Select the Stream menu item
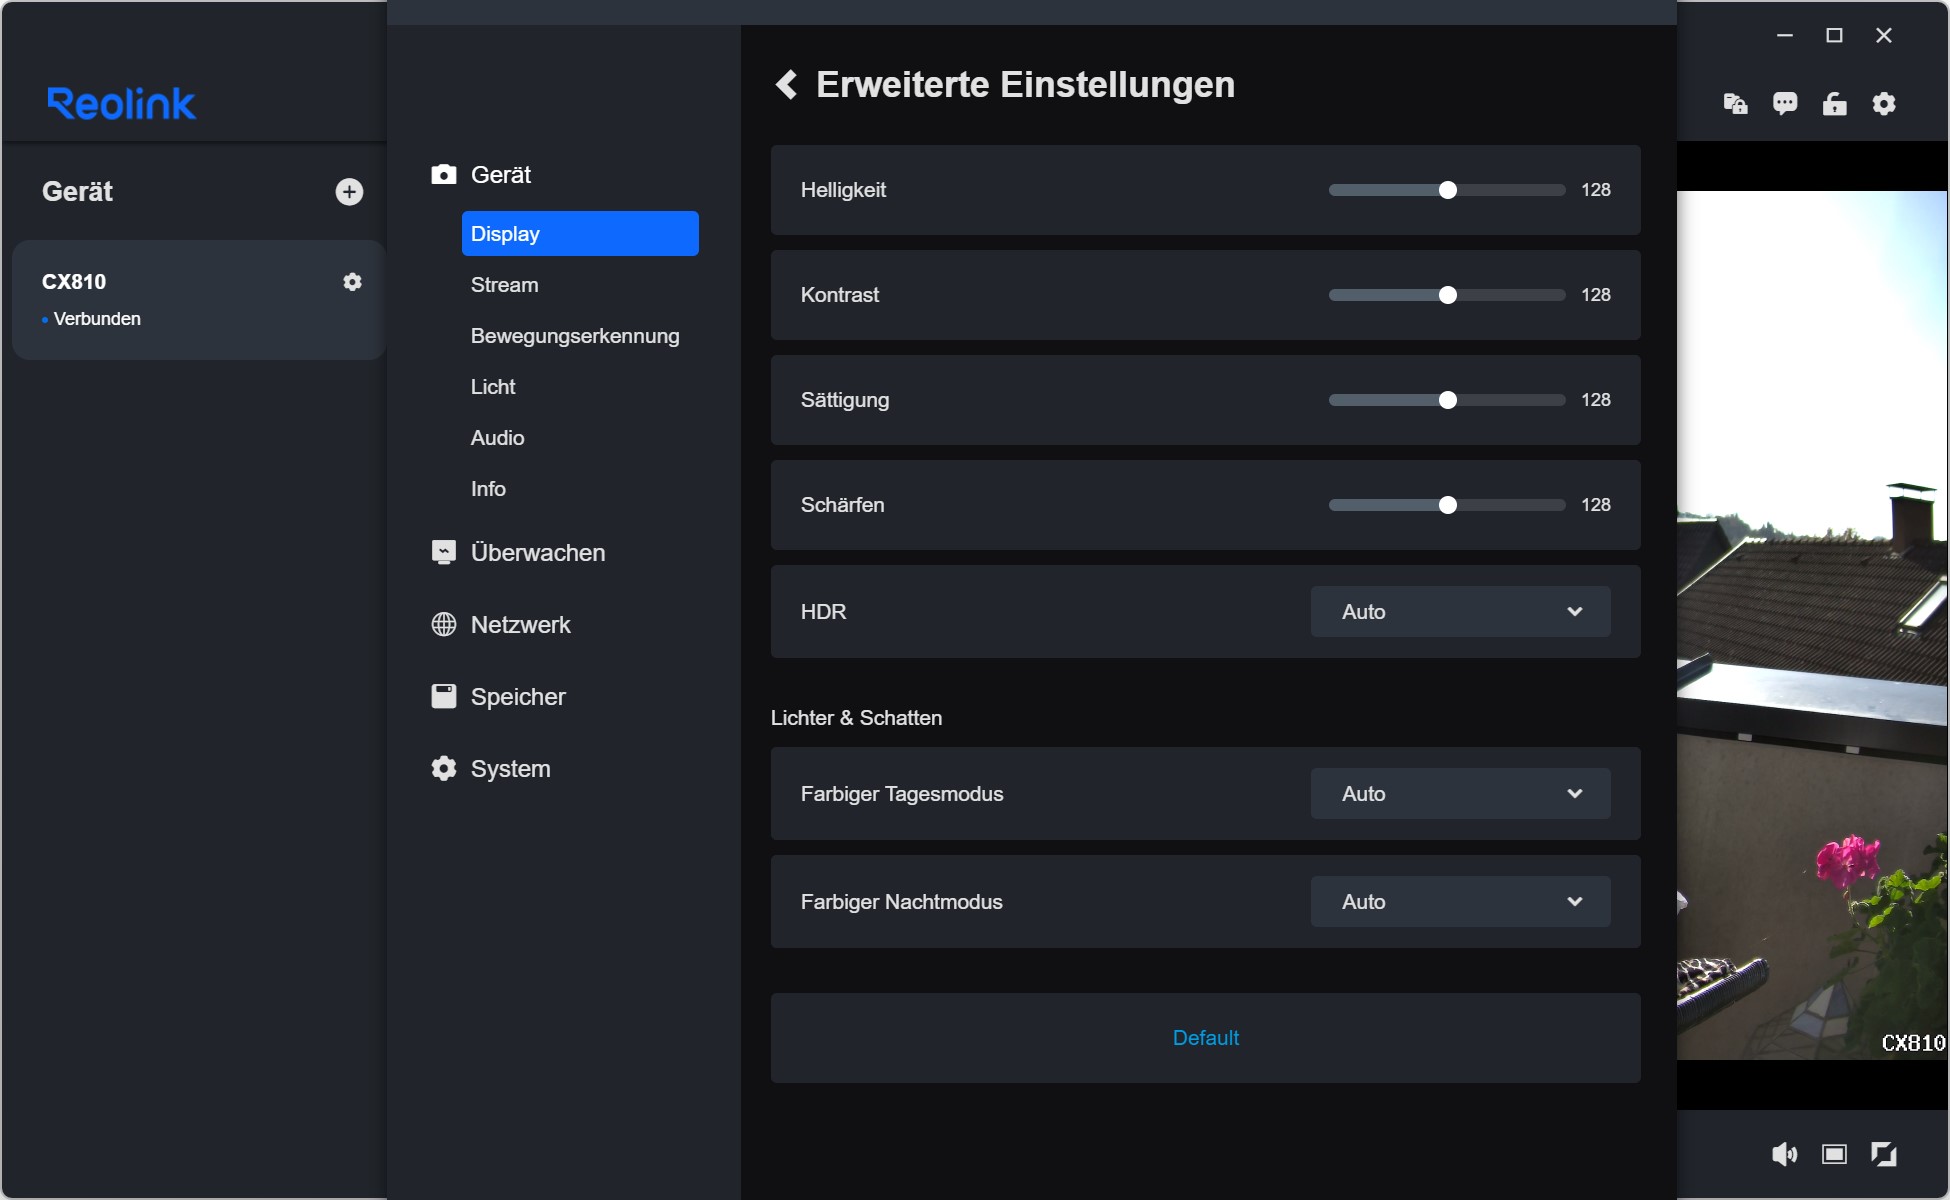Viewport: 1950px width, 1200px height. point(504,285)
